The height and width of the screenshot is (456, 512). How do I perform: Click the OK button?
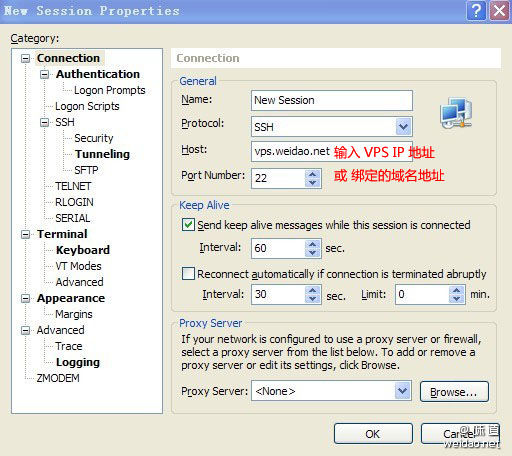(x=373, y=434)
